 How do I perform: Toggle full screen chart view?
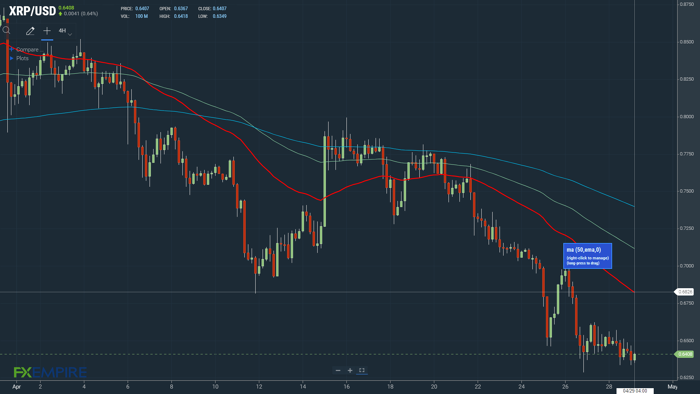pos(362,370)
